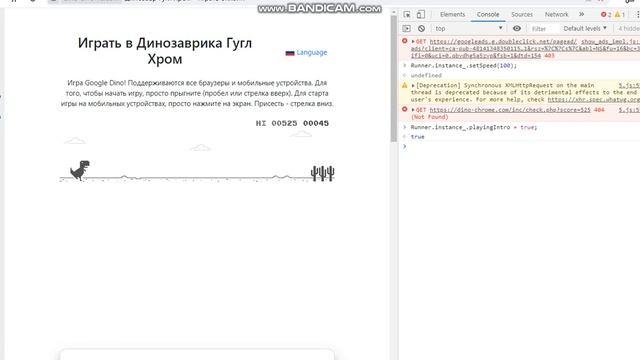This screenshot has height=360, width=640.
Task: Open the JavaScript context 'top' dropdown
Action: (469, 29)
